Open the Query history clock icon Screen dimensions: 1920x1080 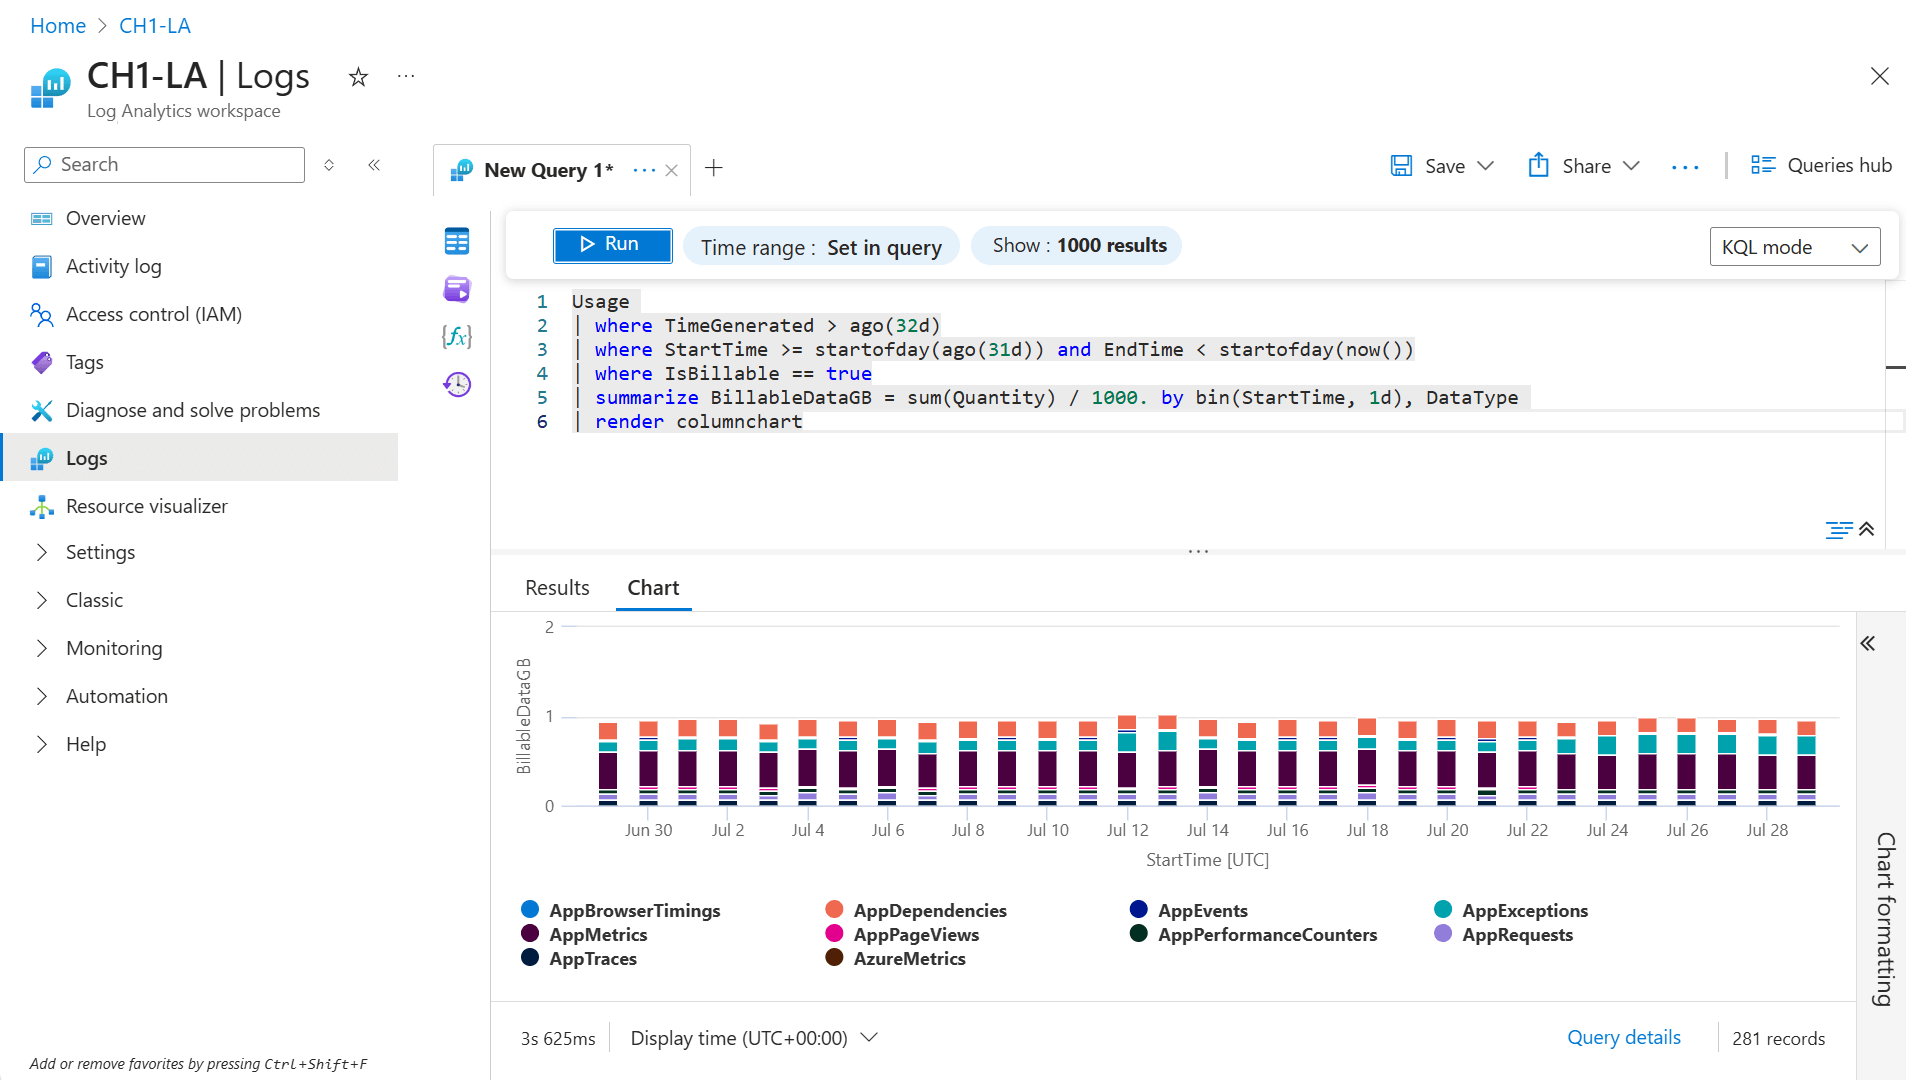click(457, 384)
